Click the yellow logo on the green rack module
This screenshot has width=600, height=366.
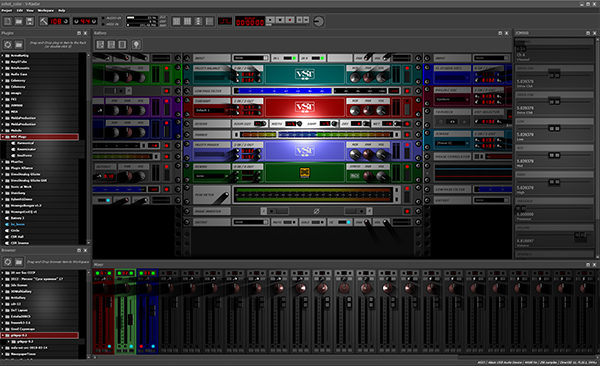tap(305, 173)
